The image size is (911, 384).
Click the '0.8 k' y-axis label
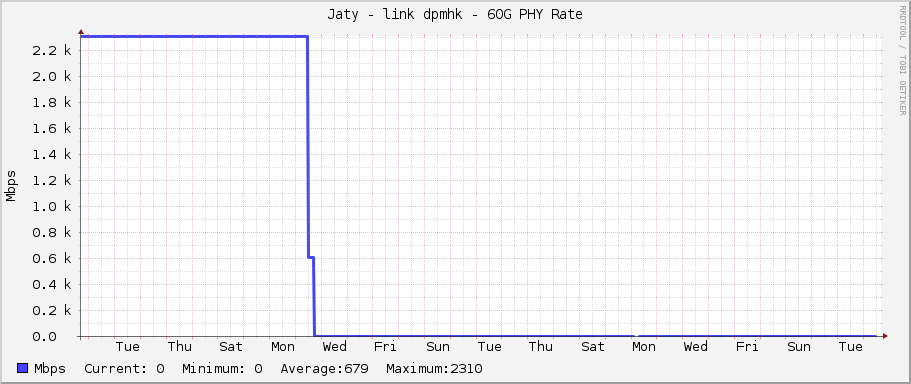(52, 232)
